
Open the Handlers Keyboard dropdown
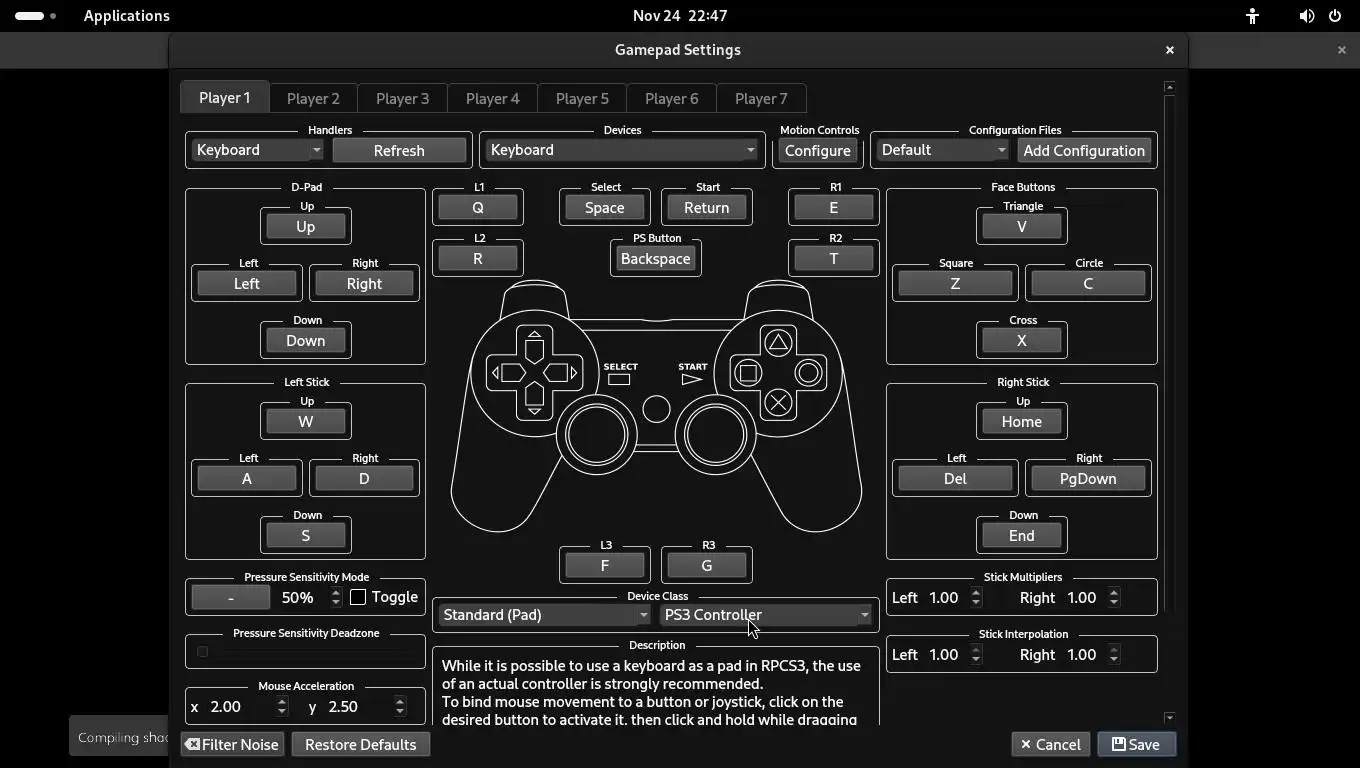tap(257, 150)
